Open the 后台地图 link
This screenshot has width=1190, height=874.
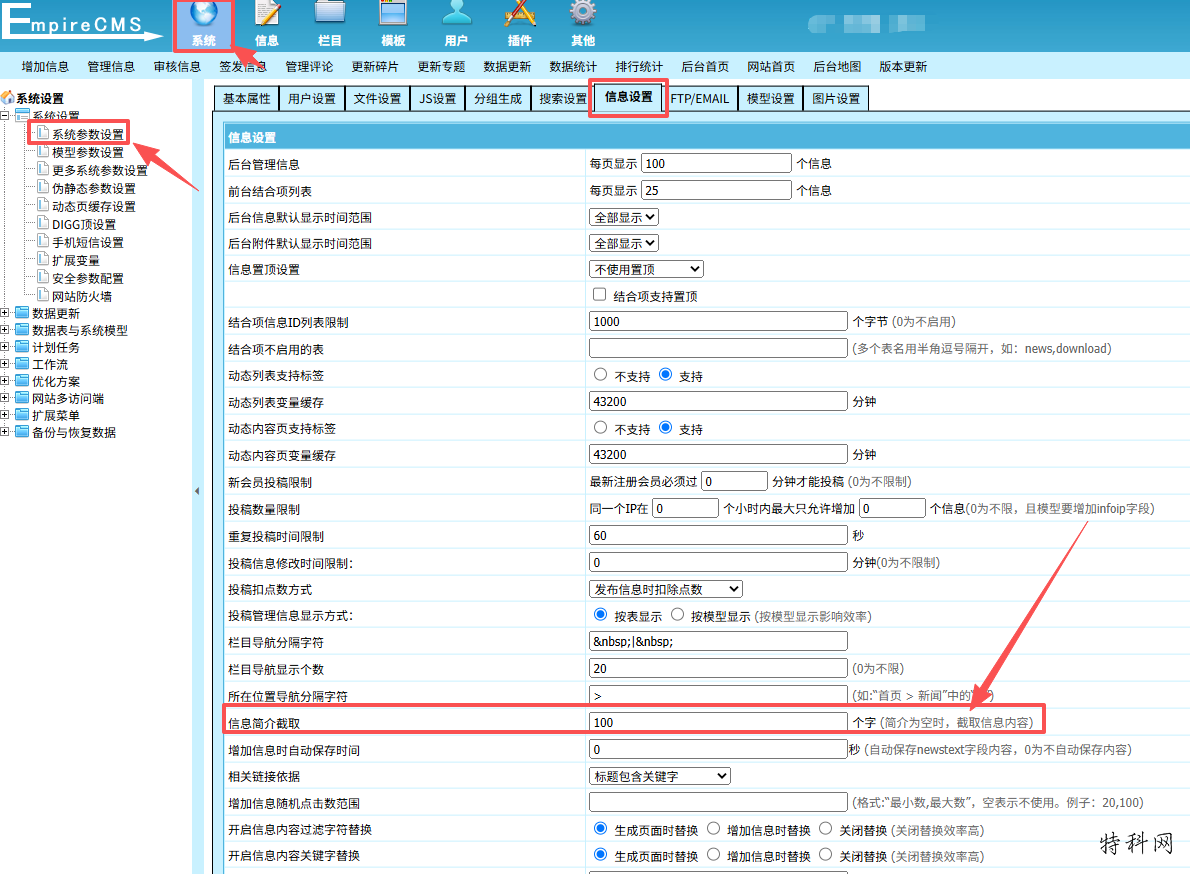(x=837, y=67)
